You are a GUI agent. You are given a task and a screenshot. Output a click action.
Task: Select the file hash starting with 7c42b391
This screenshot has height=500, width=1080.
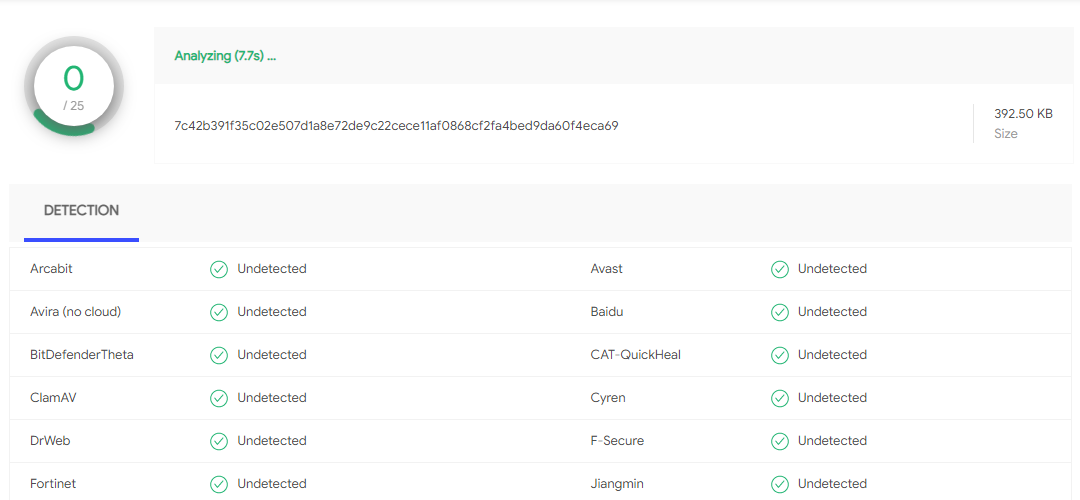[396, 125]
